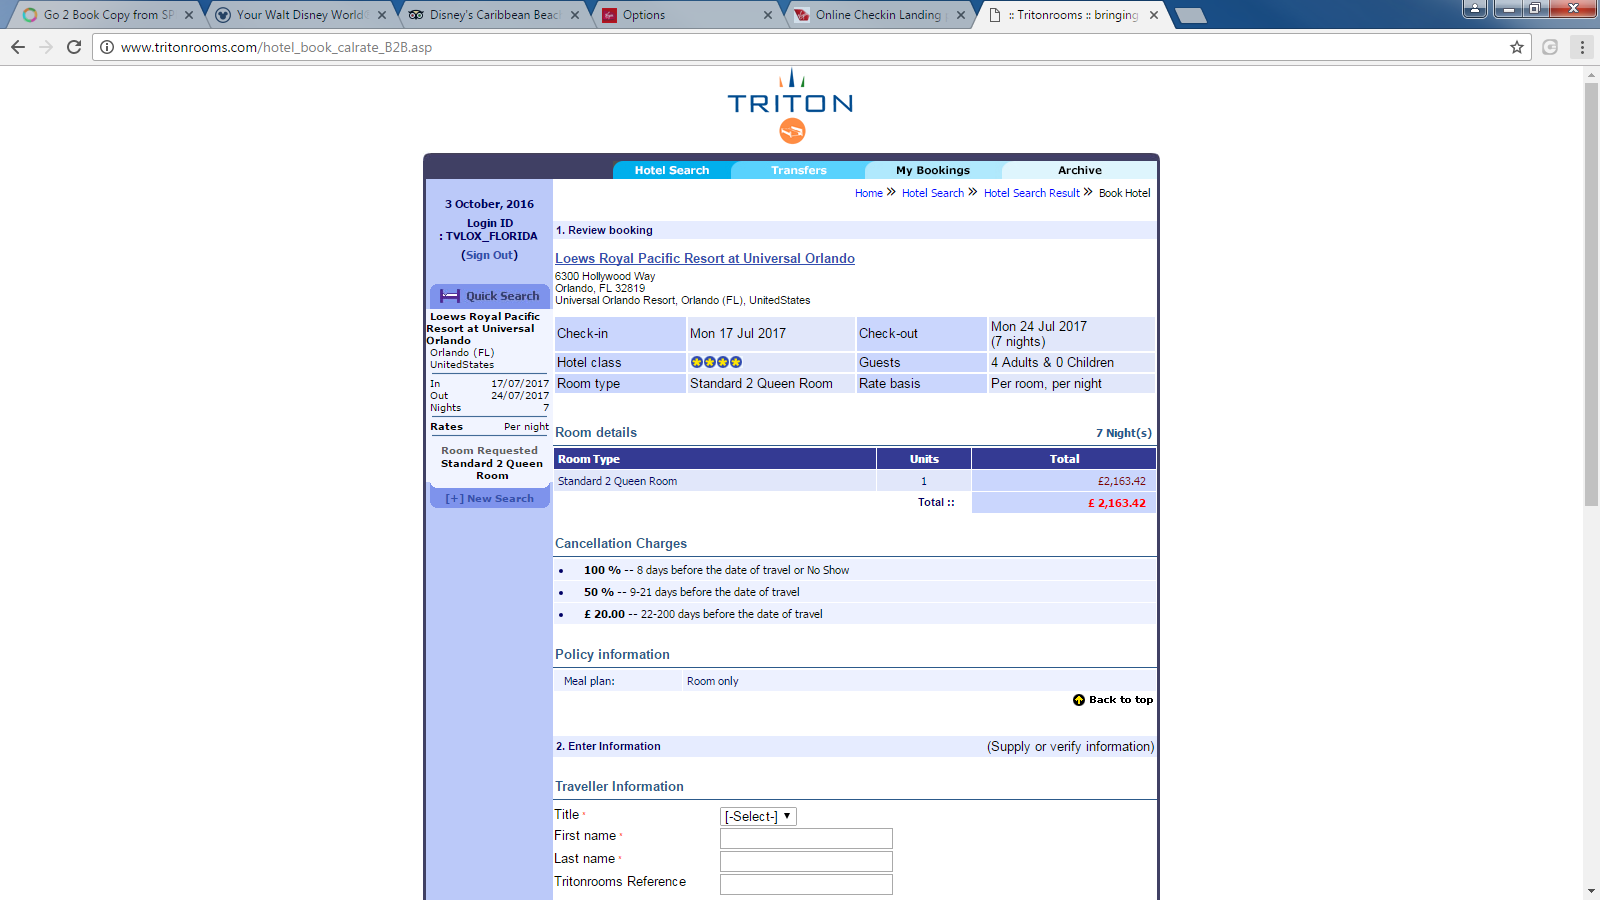Click the browser extension icon beside the star

pyautogui.click(x=1550, y=47)
